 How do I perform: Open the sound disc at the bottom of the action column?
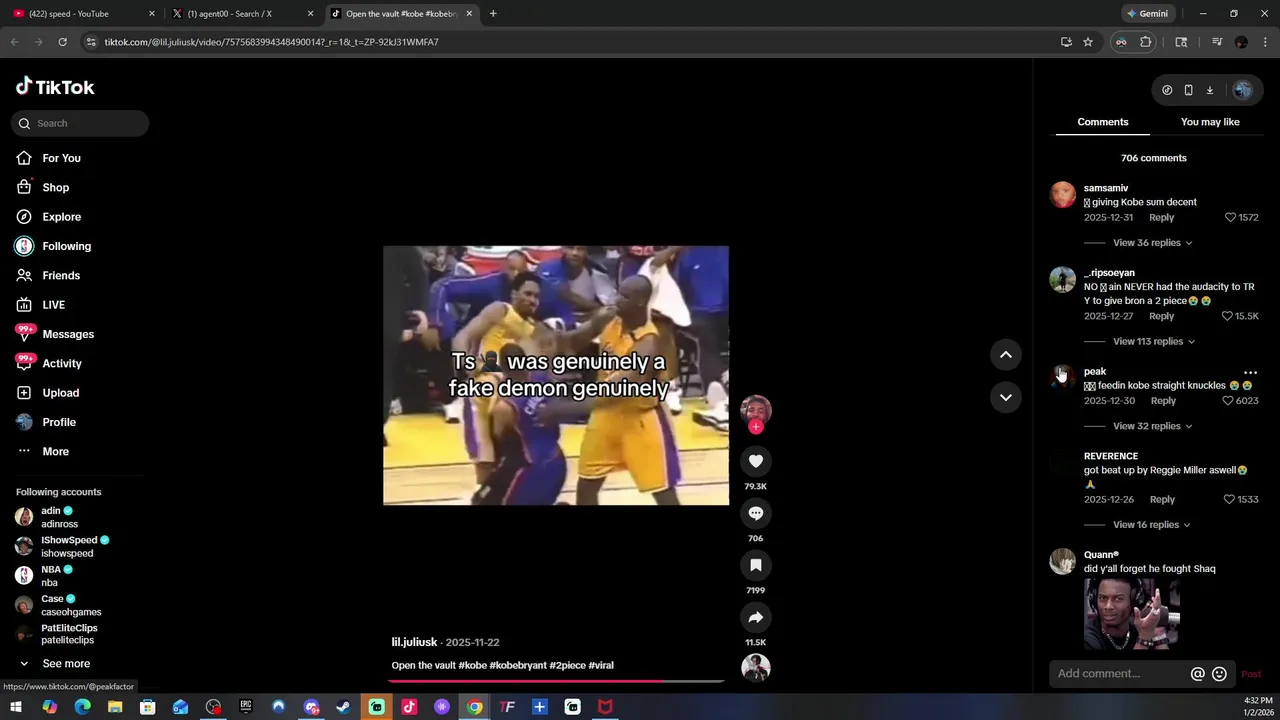click(x=756, y=667)
